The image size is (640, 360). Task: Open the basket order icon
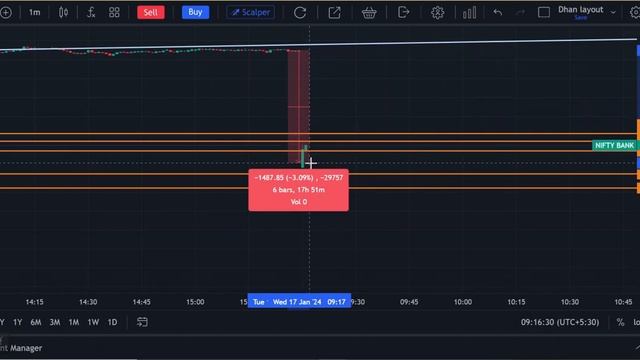[x=369, y=13]
